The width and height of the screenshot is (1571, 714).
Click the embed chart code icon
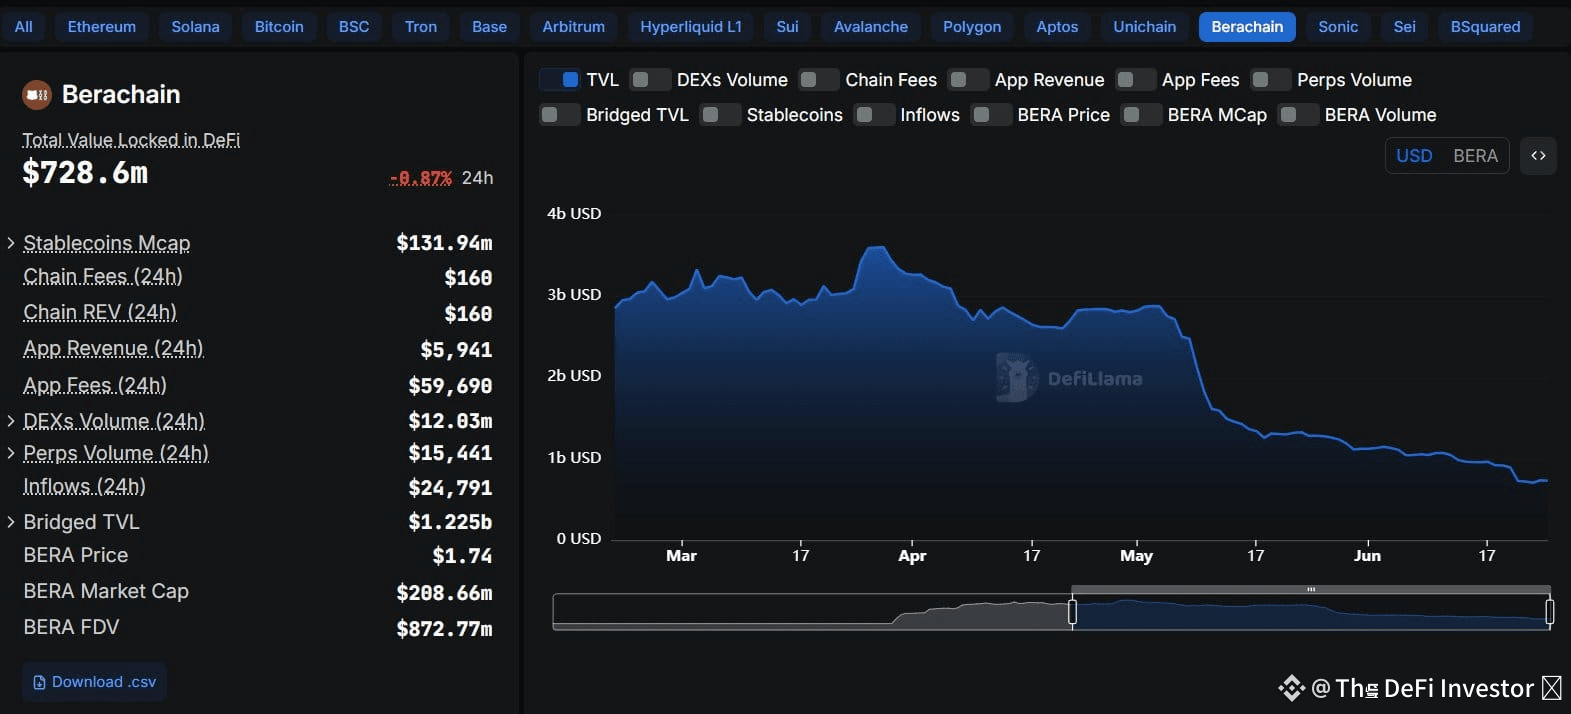coord(1538,156)
